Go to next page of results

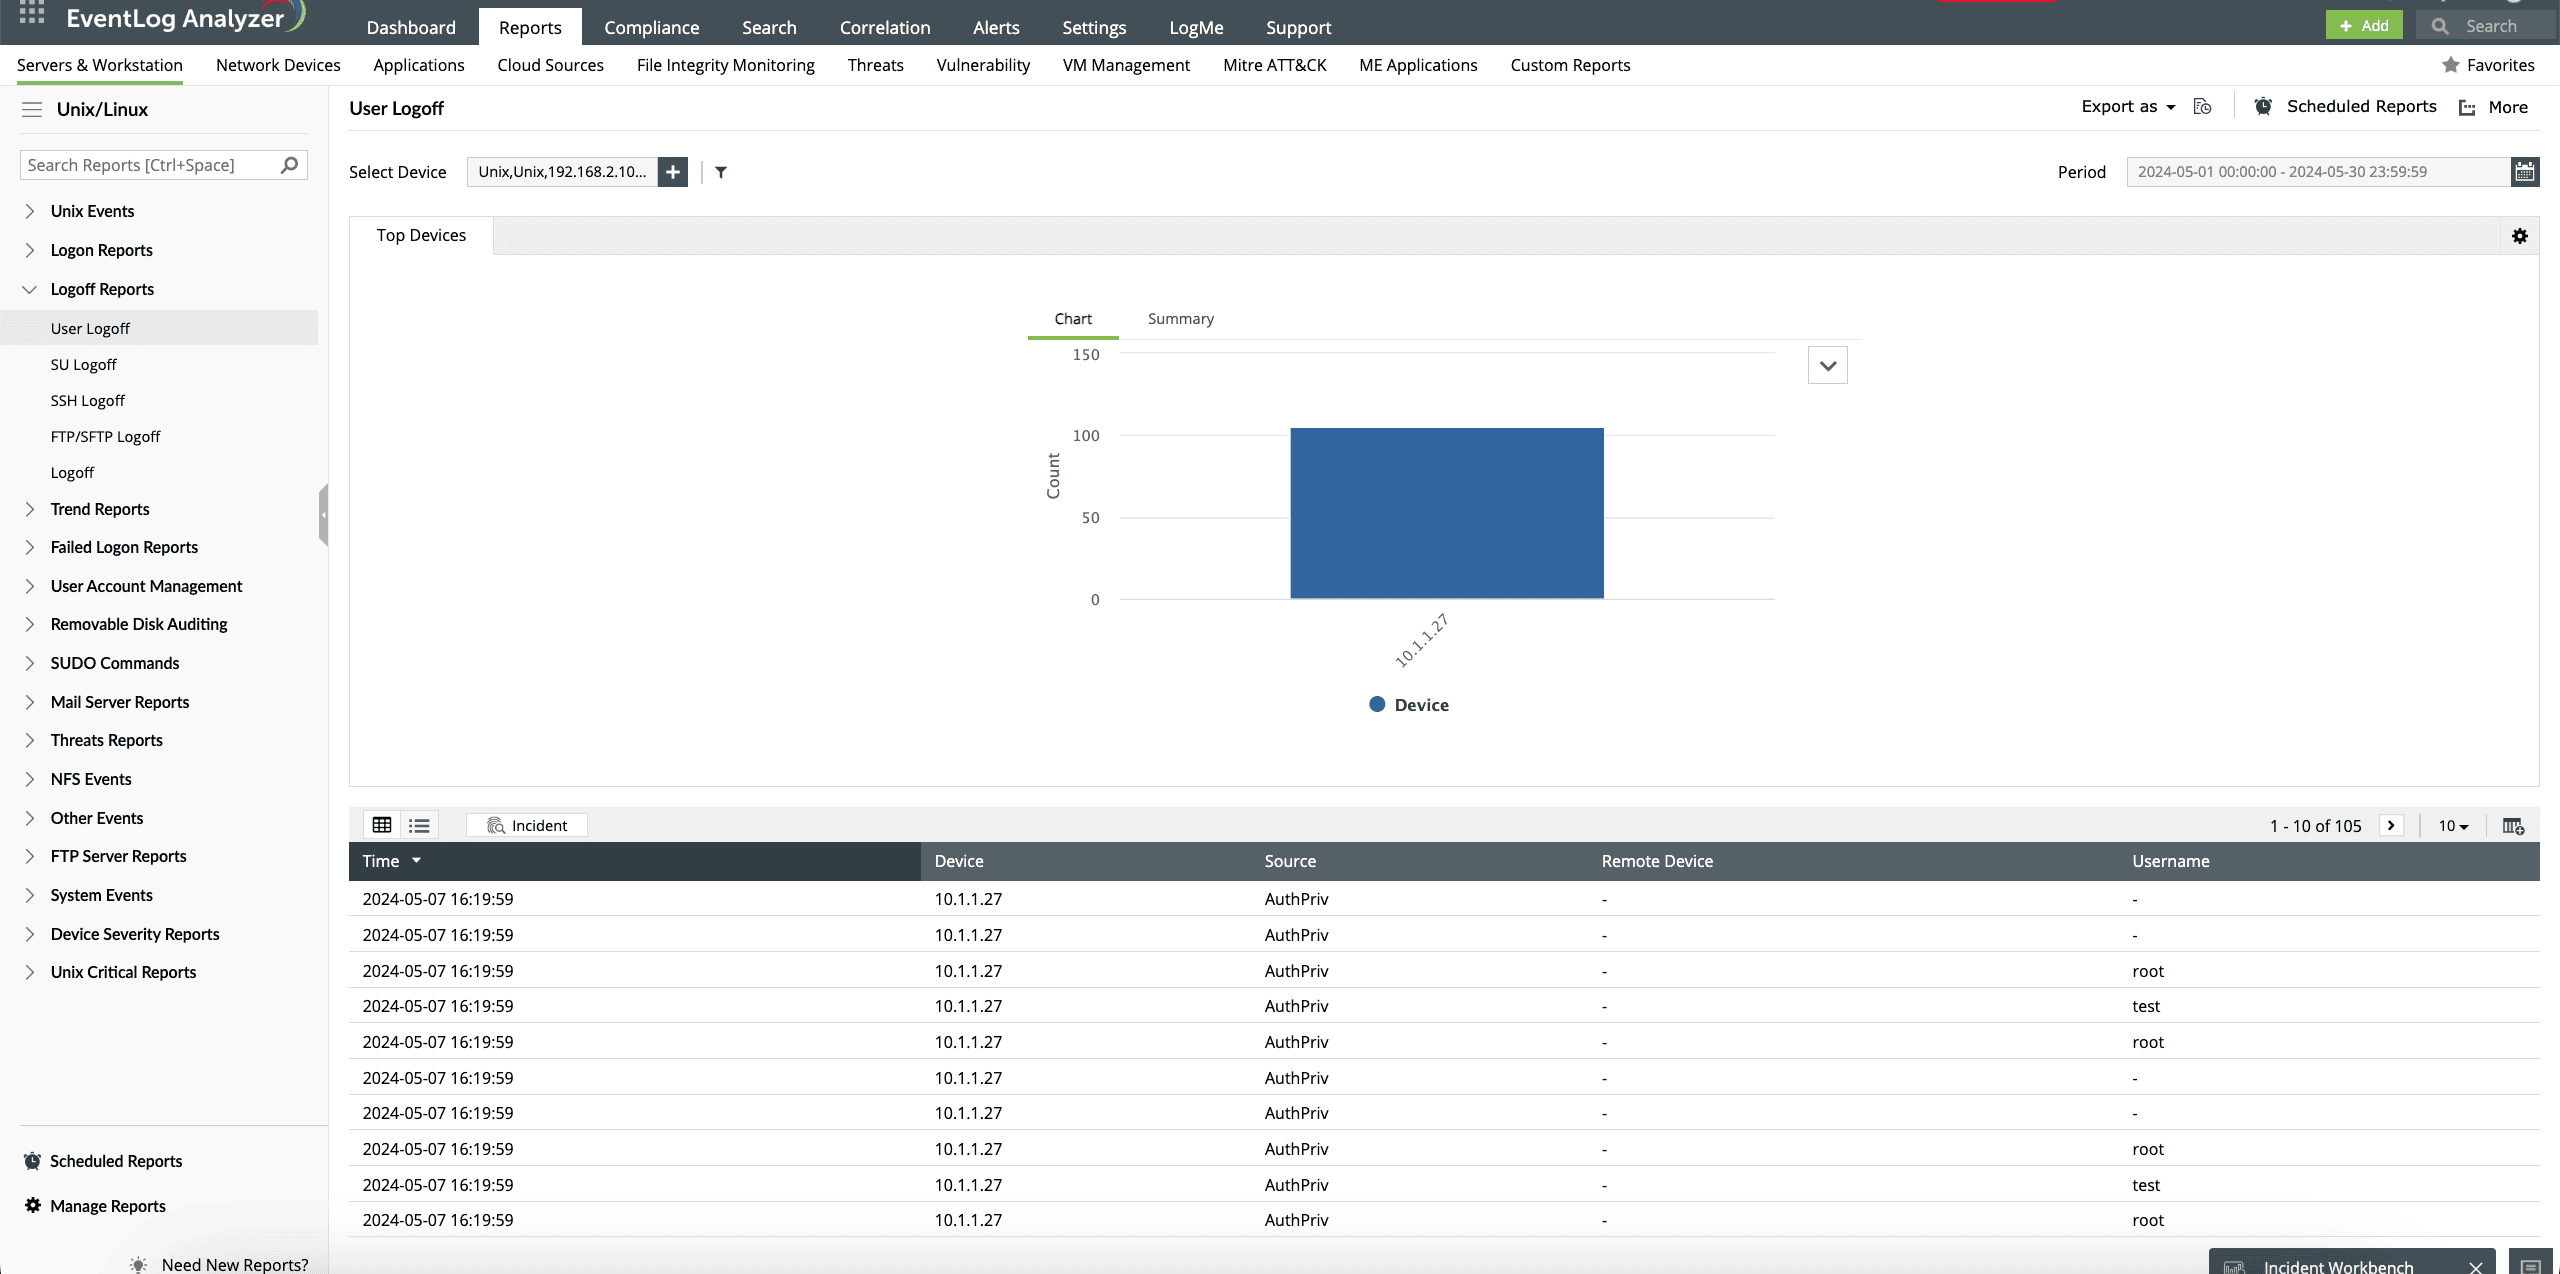[x=2391, y=826]
